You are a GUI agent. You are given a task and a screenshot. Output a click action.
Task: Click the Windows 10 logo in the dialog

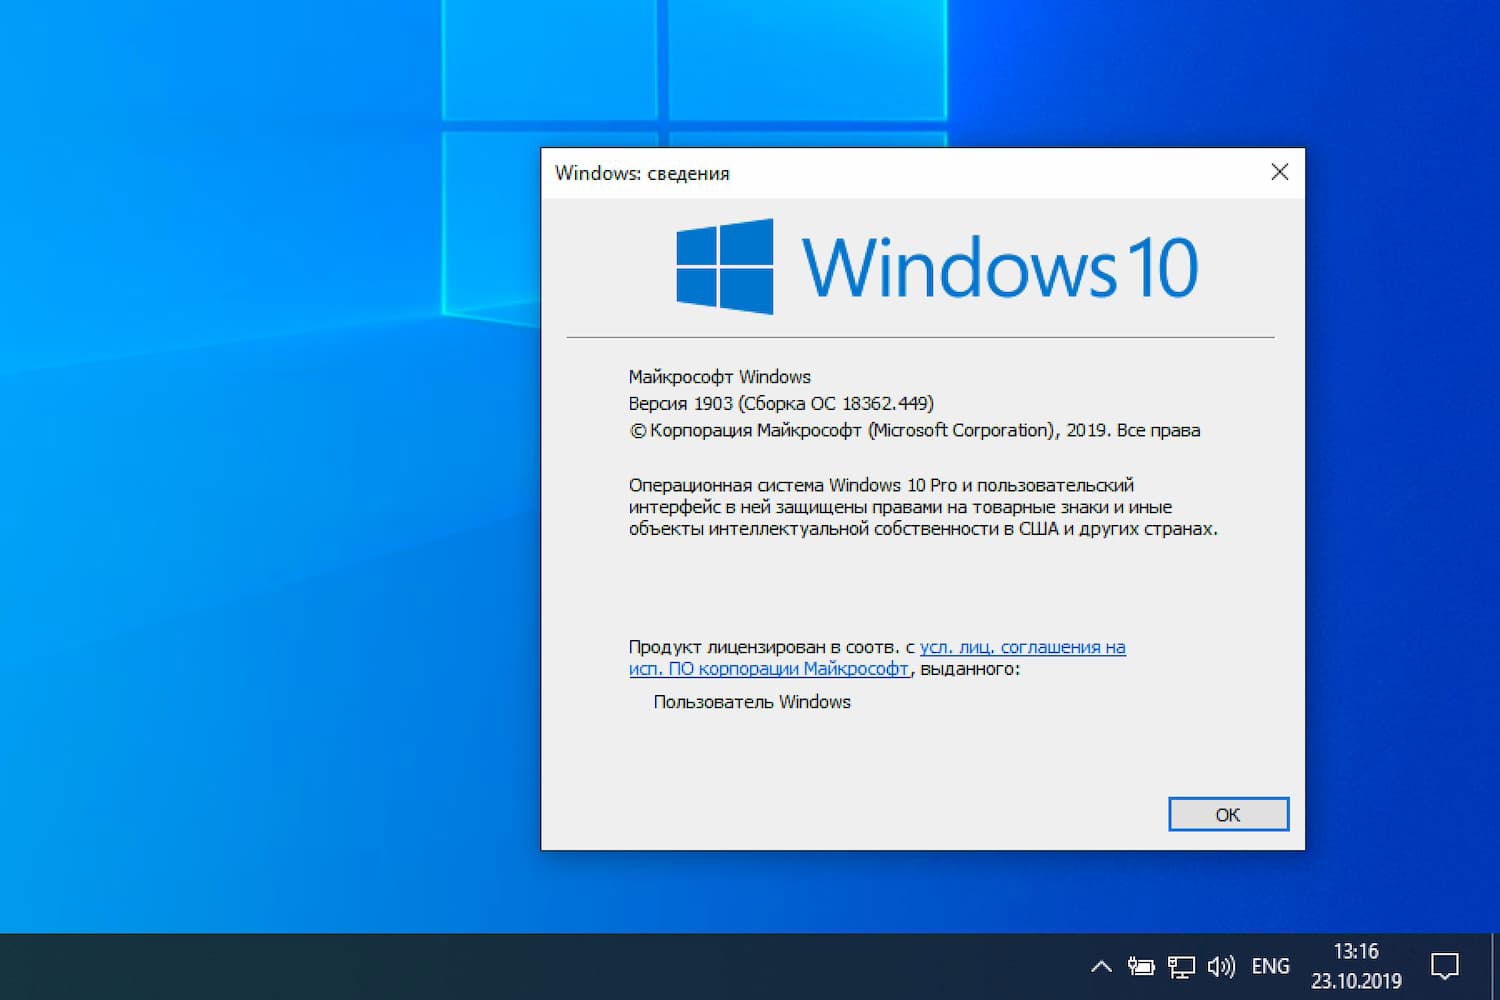(x=935, y=265)
